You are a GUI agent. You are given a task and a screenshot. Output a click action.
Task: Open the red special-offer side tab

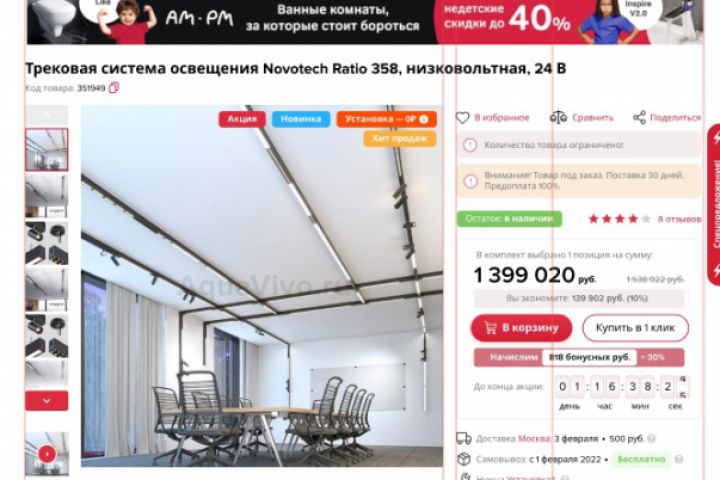click(x=714, y=204)
